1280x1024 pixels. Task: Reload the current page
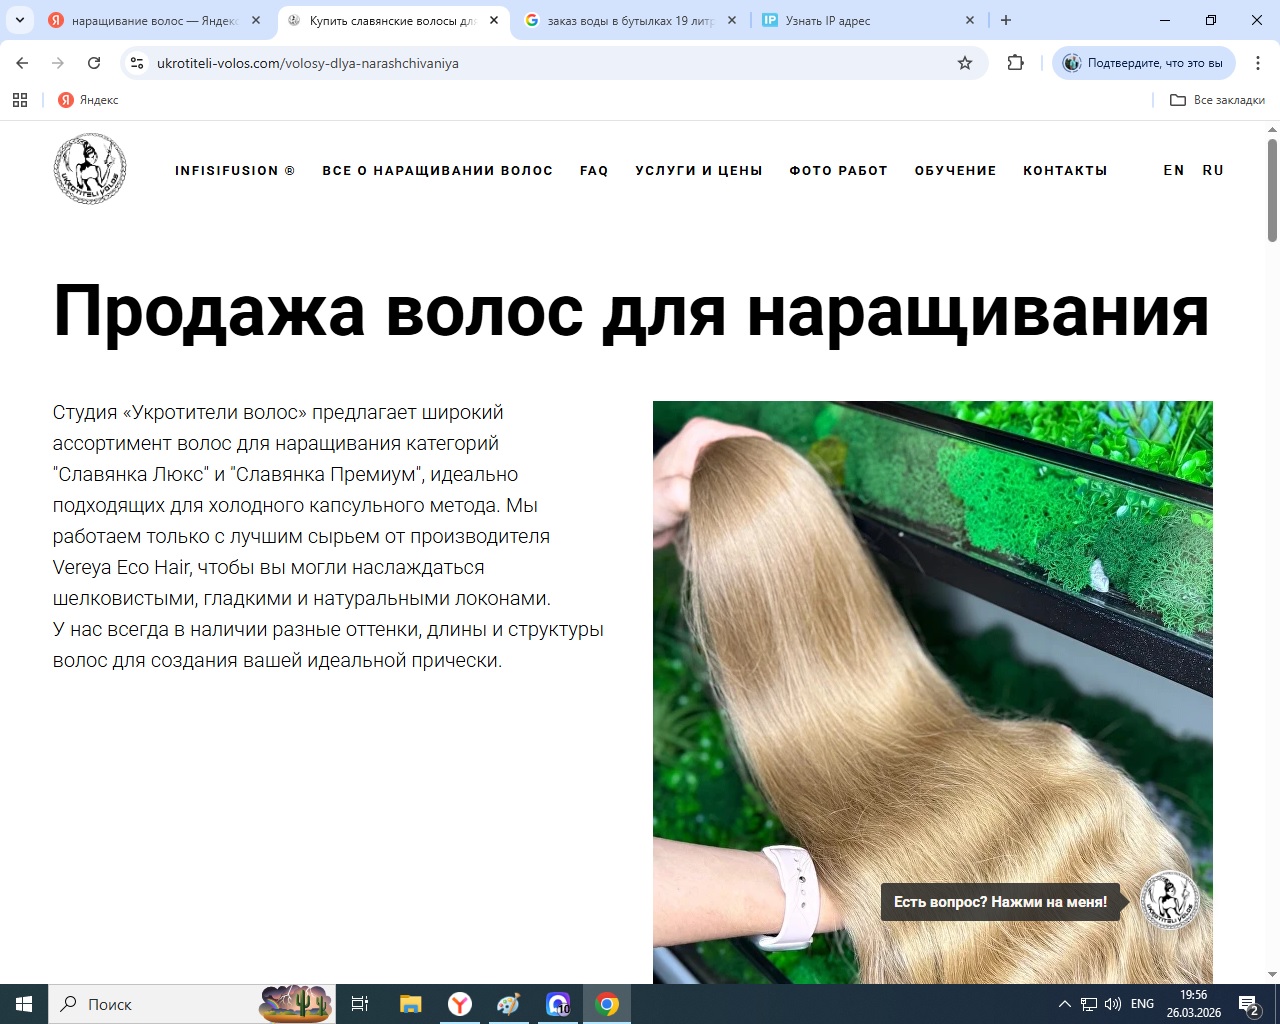click(94, 63)
